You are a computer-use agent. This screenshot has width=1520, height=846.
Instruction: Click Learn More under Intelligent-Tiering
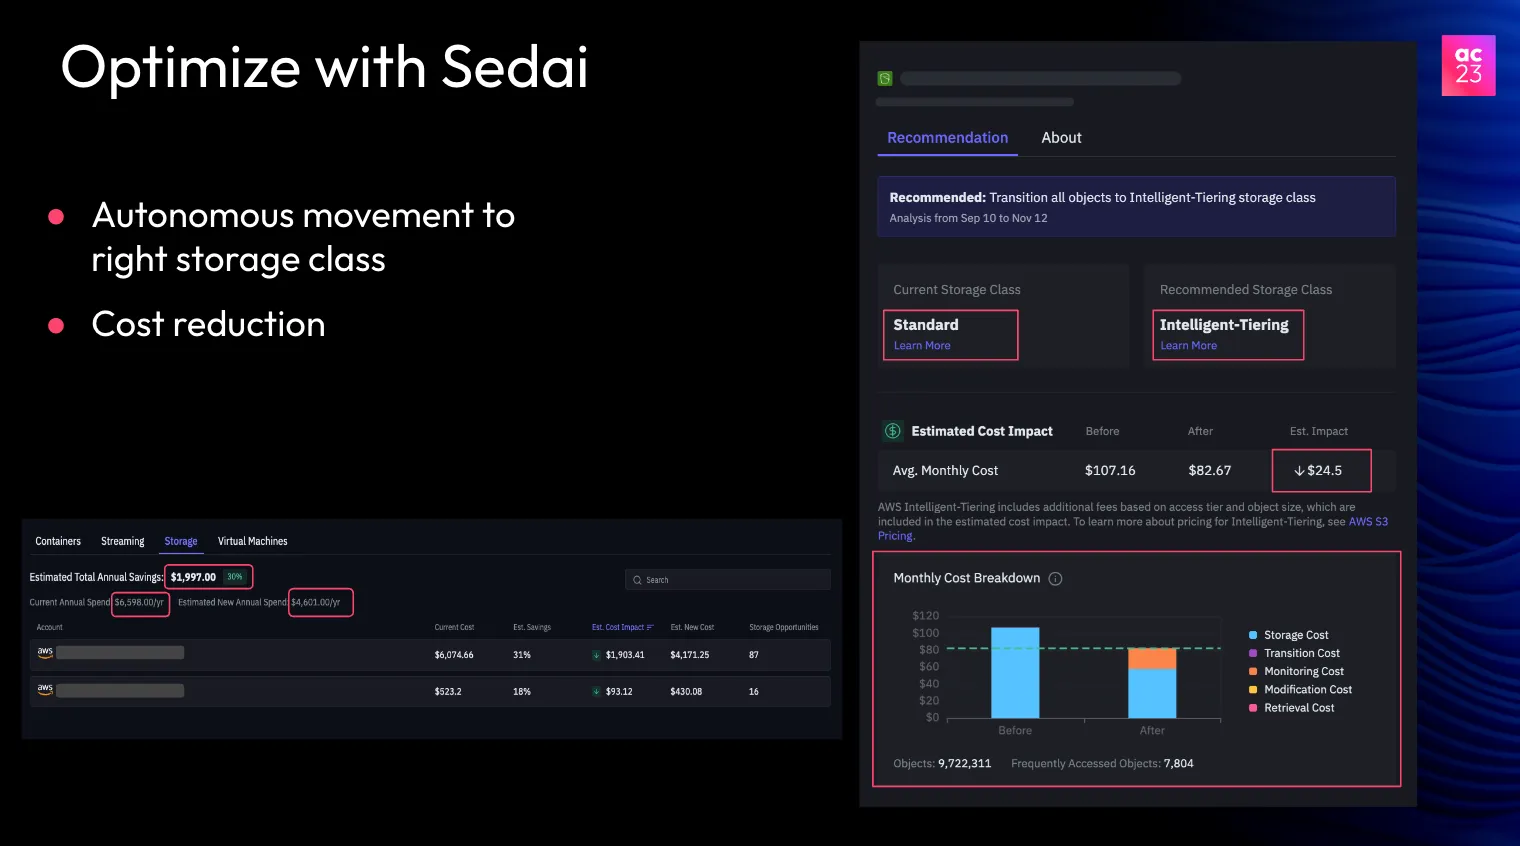pos(1189,346)
